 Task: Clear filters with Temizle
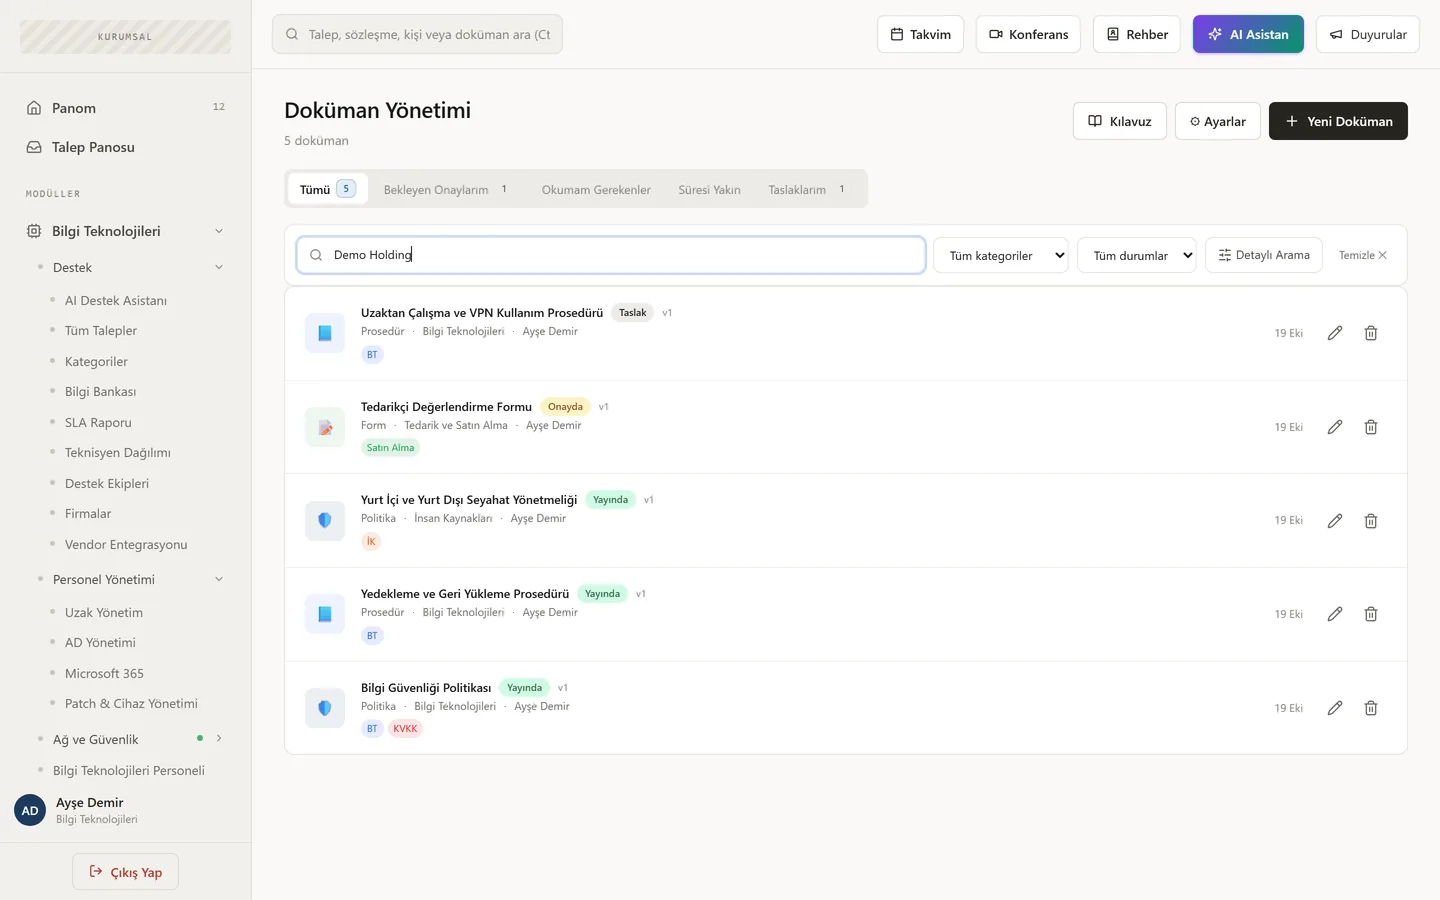tap(1363, 255)
